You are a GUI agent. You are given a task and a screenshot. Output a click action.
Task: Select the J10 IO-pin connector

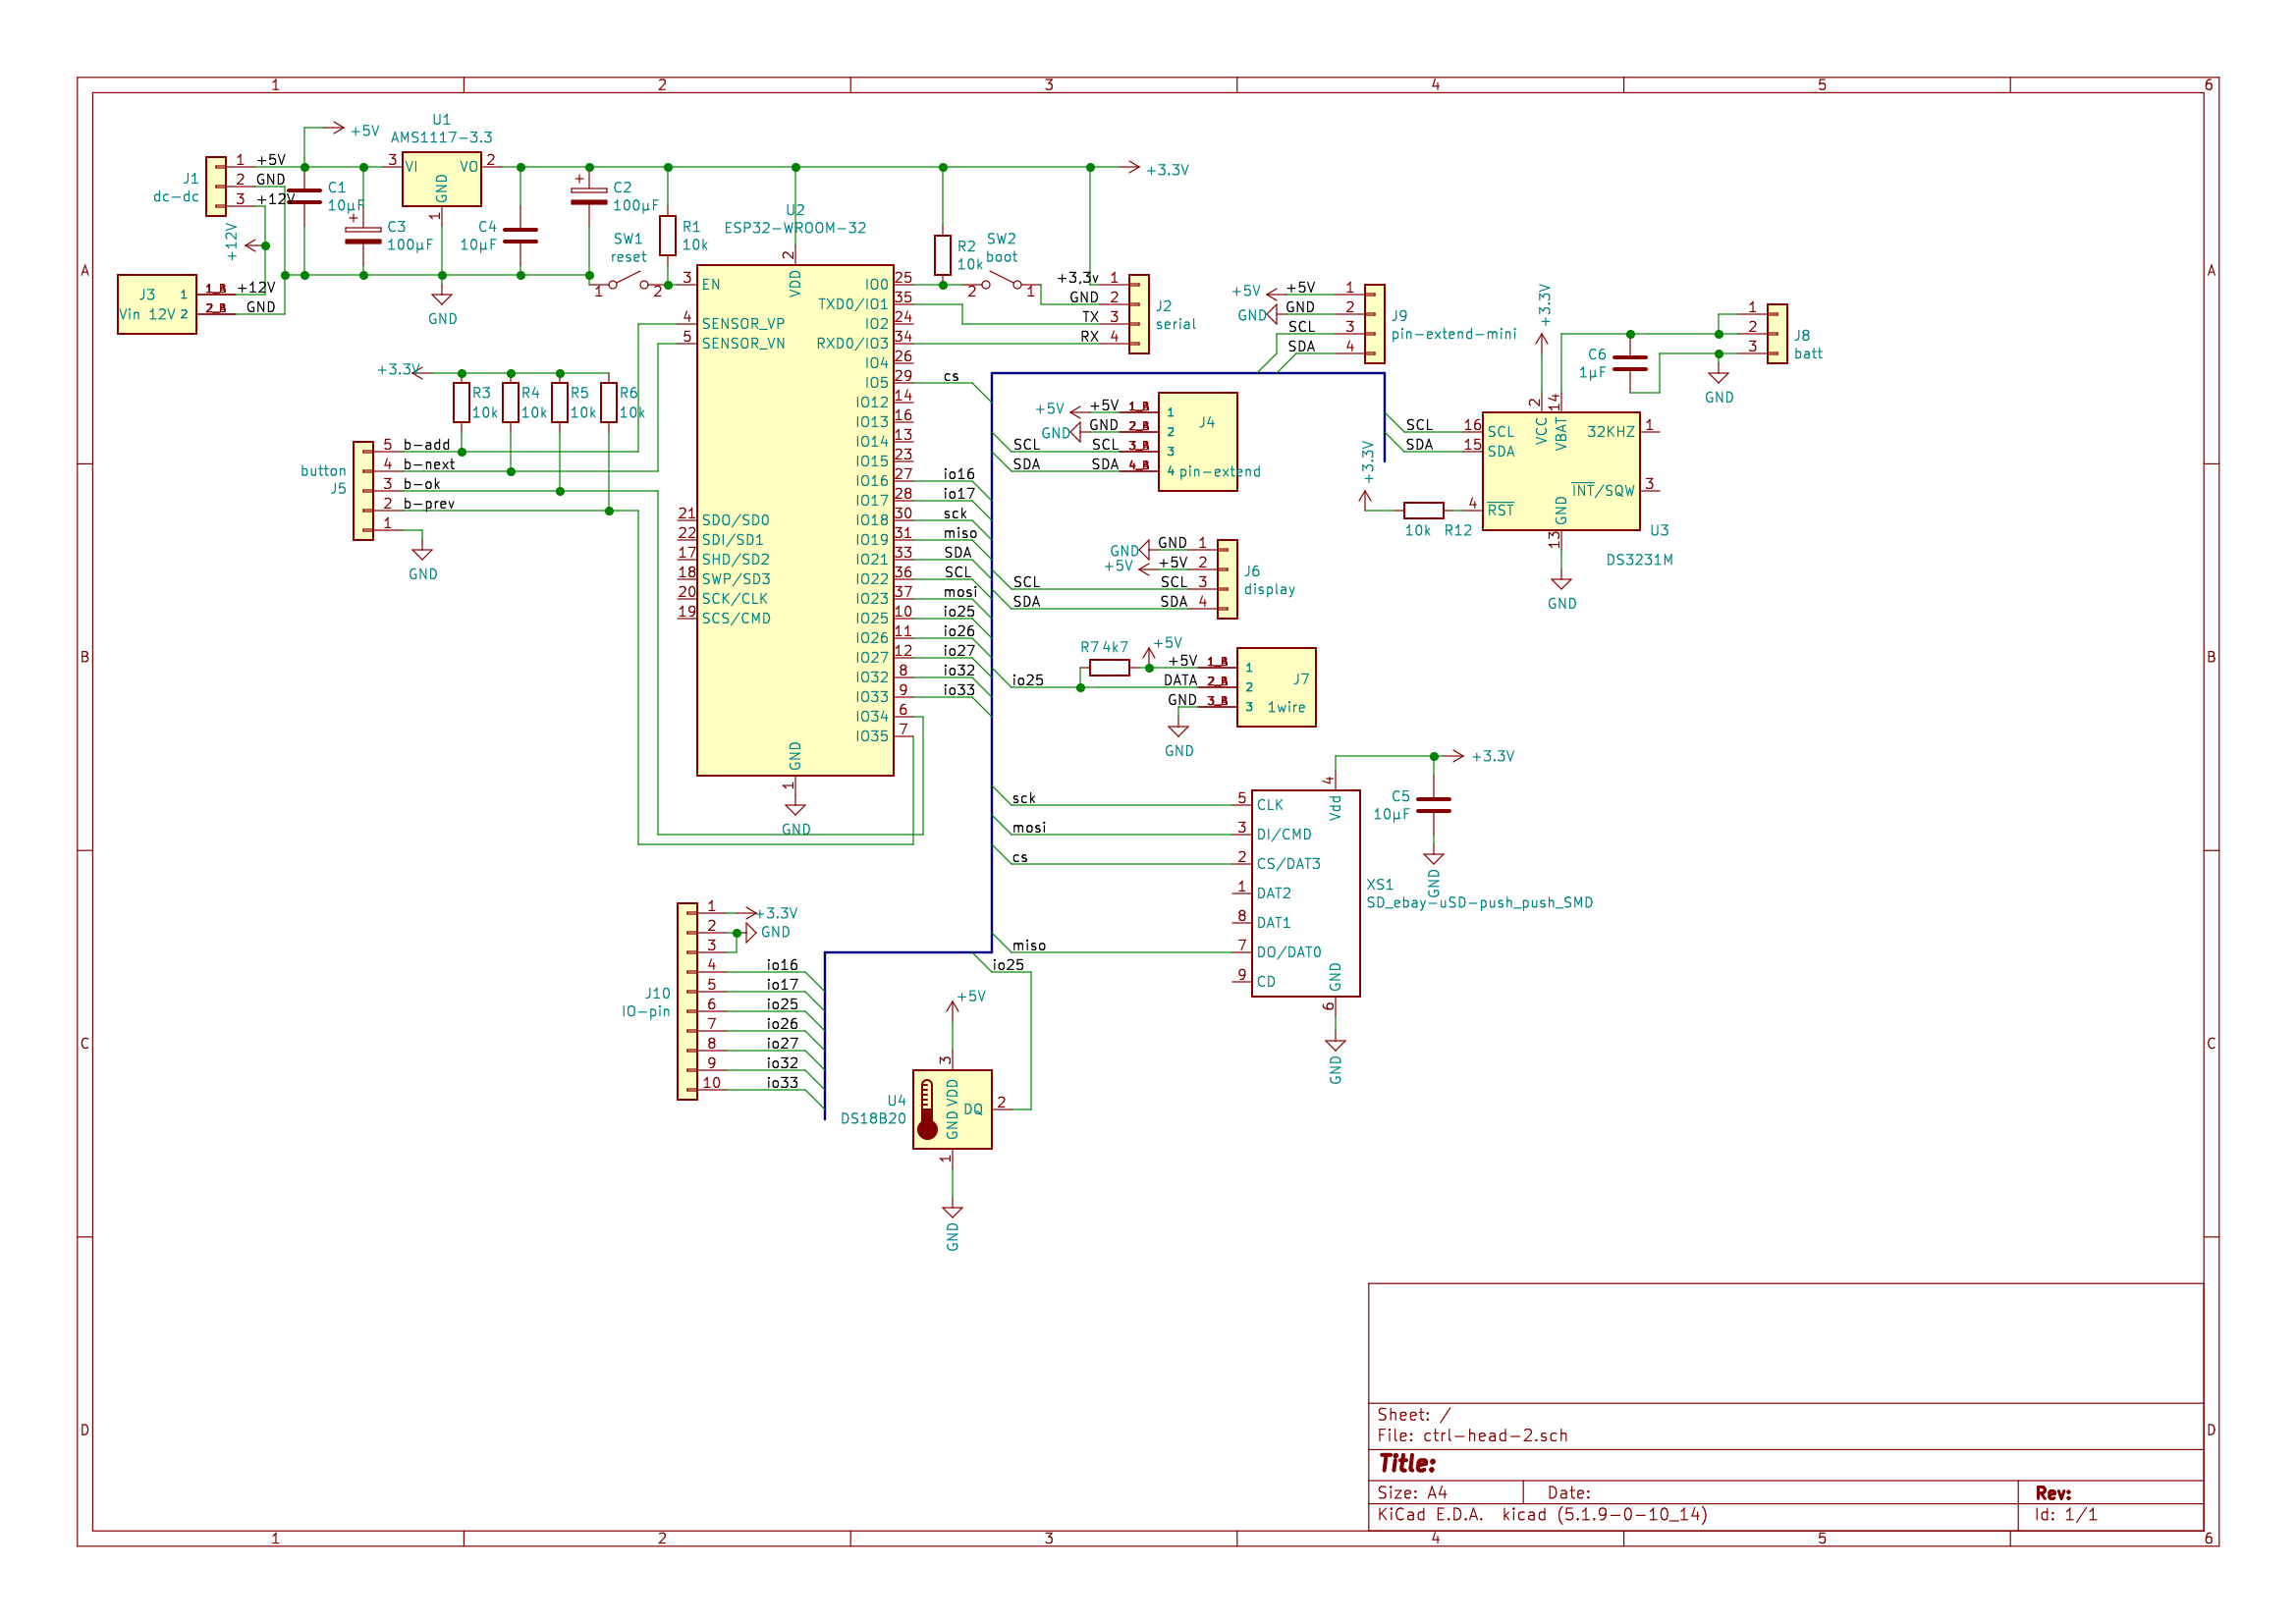pos(687,1001)
